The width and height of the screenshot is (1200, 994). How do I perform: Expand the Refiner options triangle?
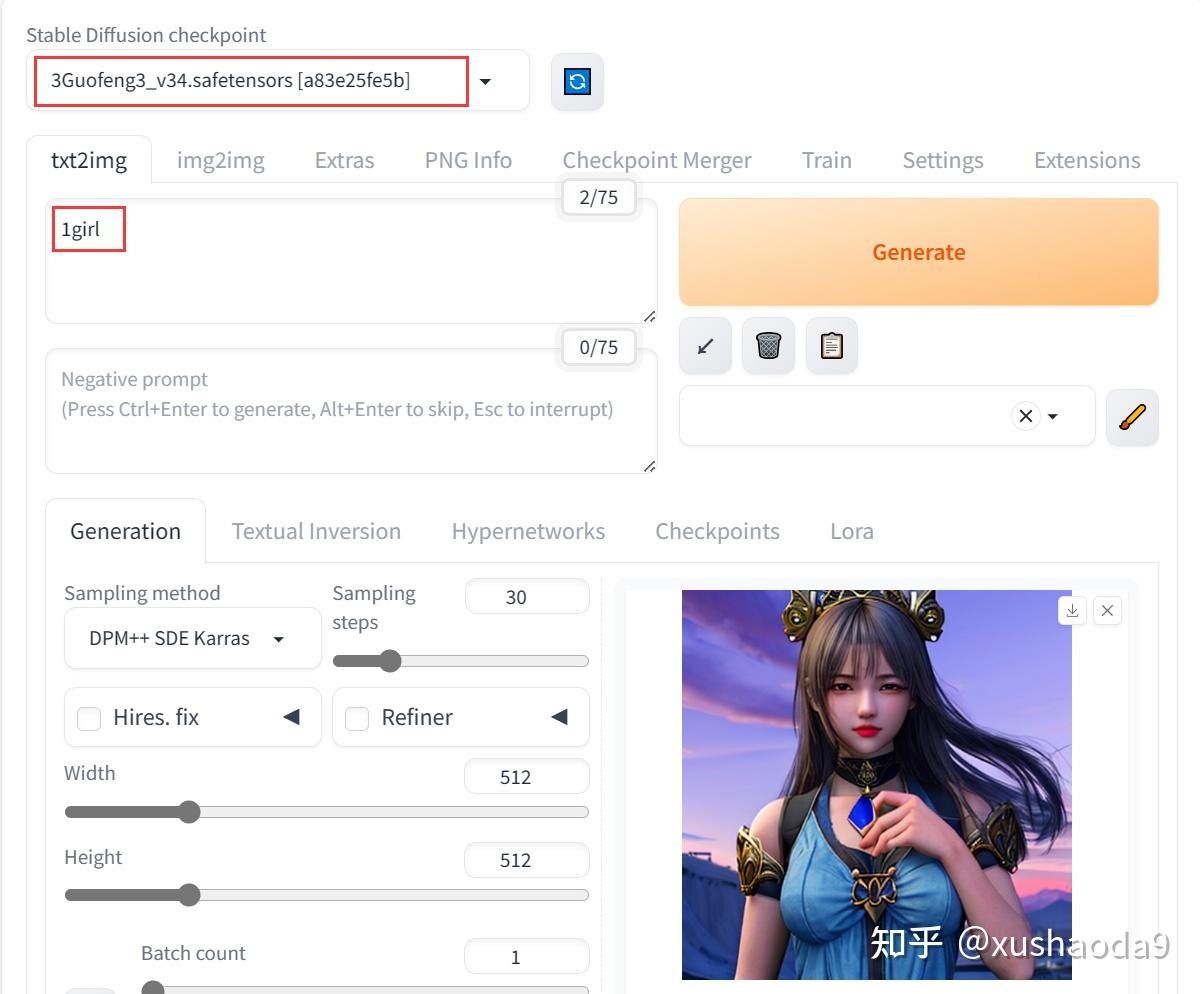[x=559, y=717]
